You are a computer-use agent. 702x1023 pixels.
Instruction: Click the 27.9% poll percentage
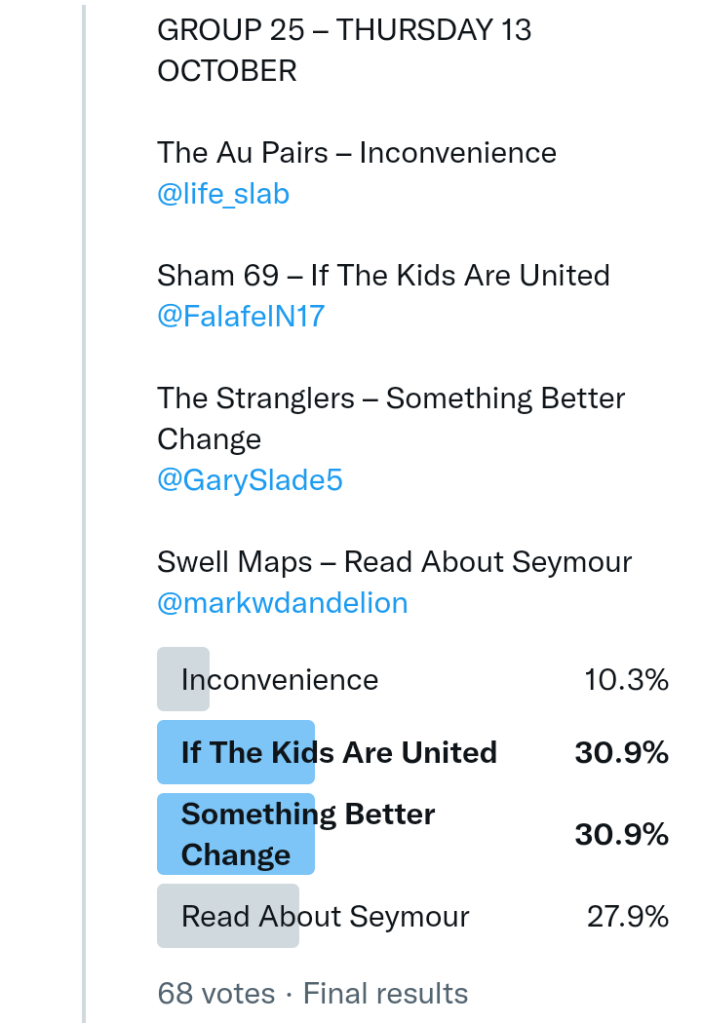tap(627, 916)
